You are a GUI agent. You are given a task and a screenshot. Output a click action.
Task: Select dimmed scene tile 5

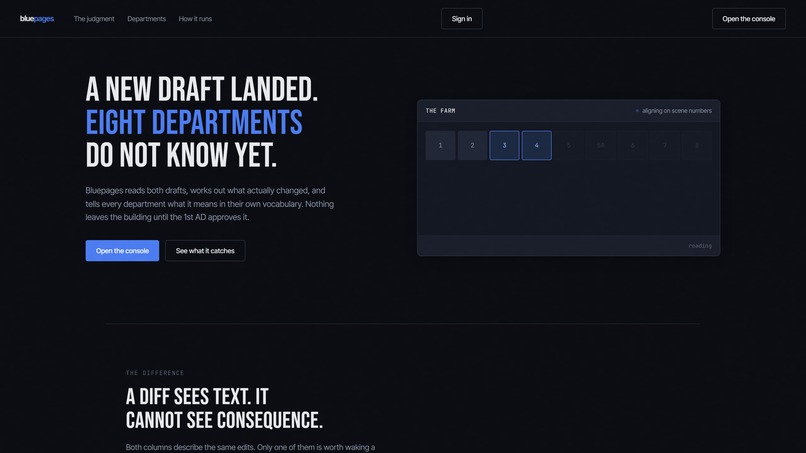(569, 146)
